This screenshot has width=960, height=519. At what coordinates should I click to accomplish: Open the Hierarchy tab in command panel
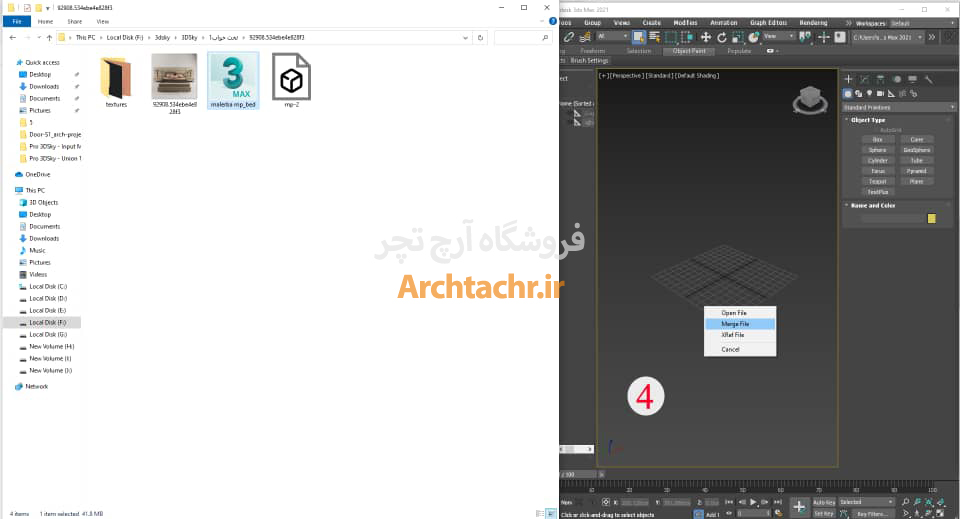[x=880, y=79]
